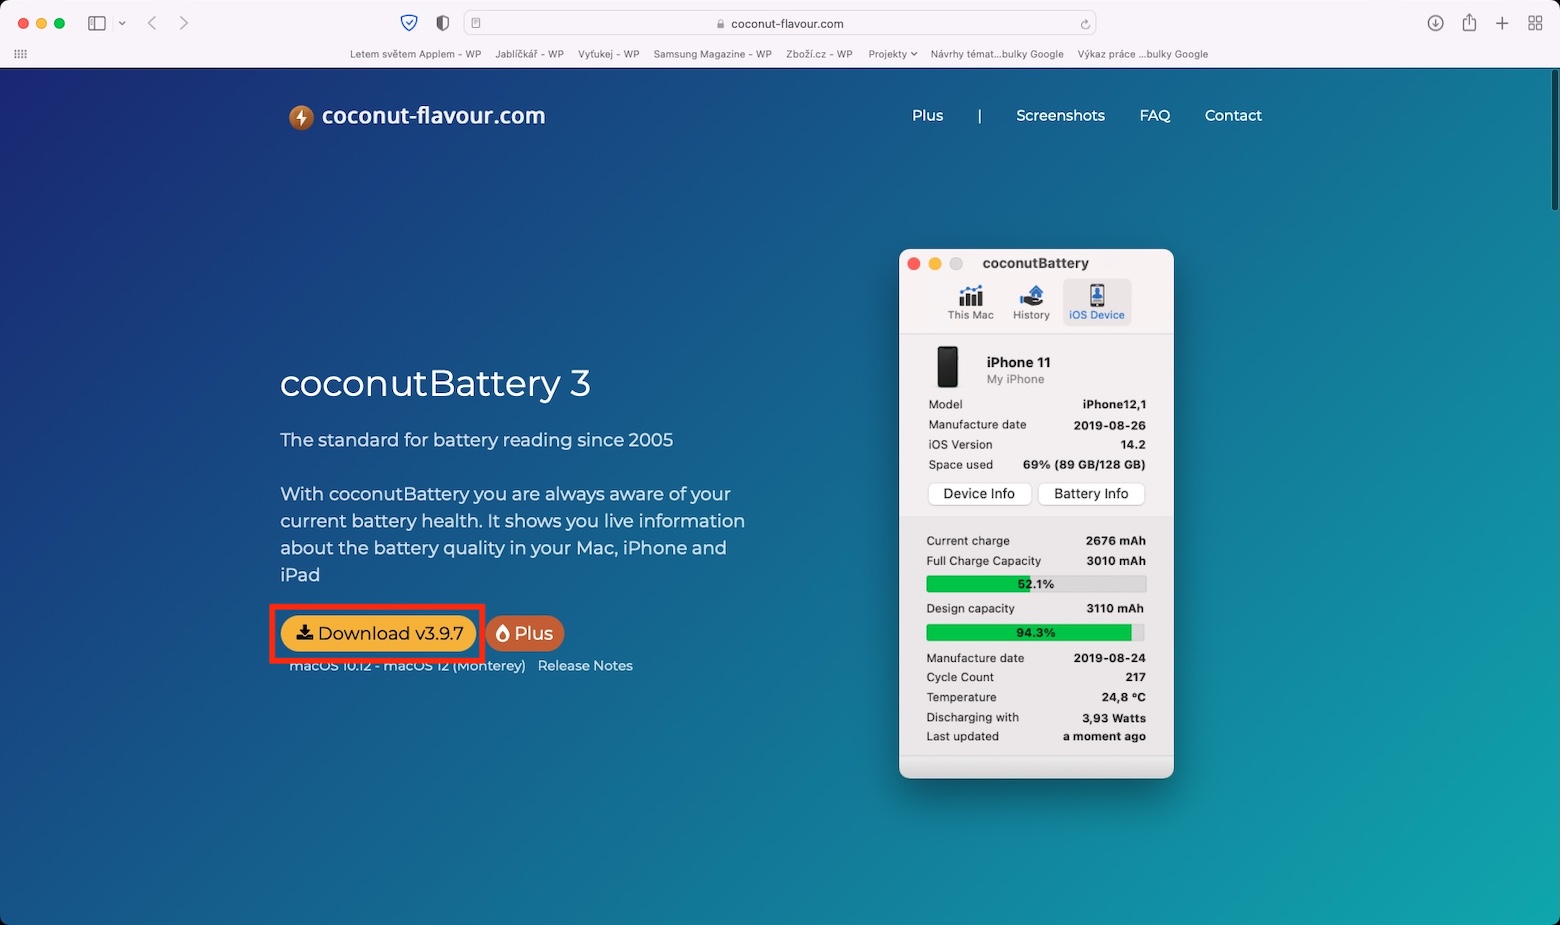Open the Výkaz práce bookmark

(x=1143, y=54)
